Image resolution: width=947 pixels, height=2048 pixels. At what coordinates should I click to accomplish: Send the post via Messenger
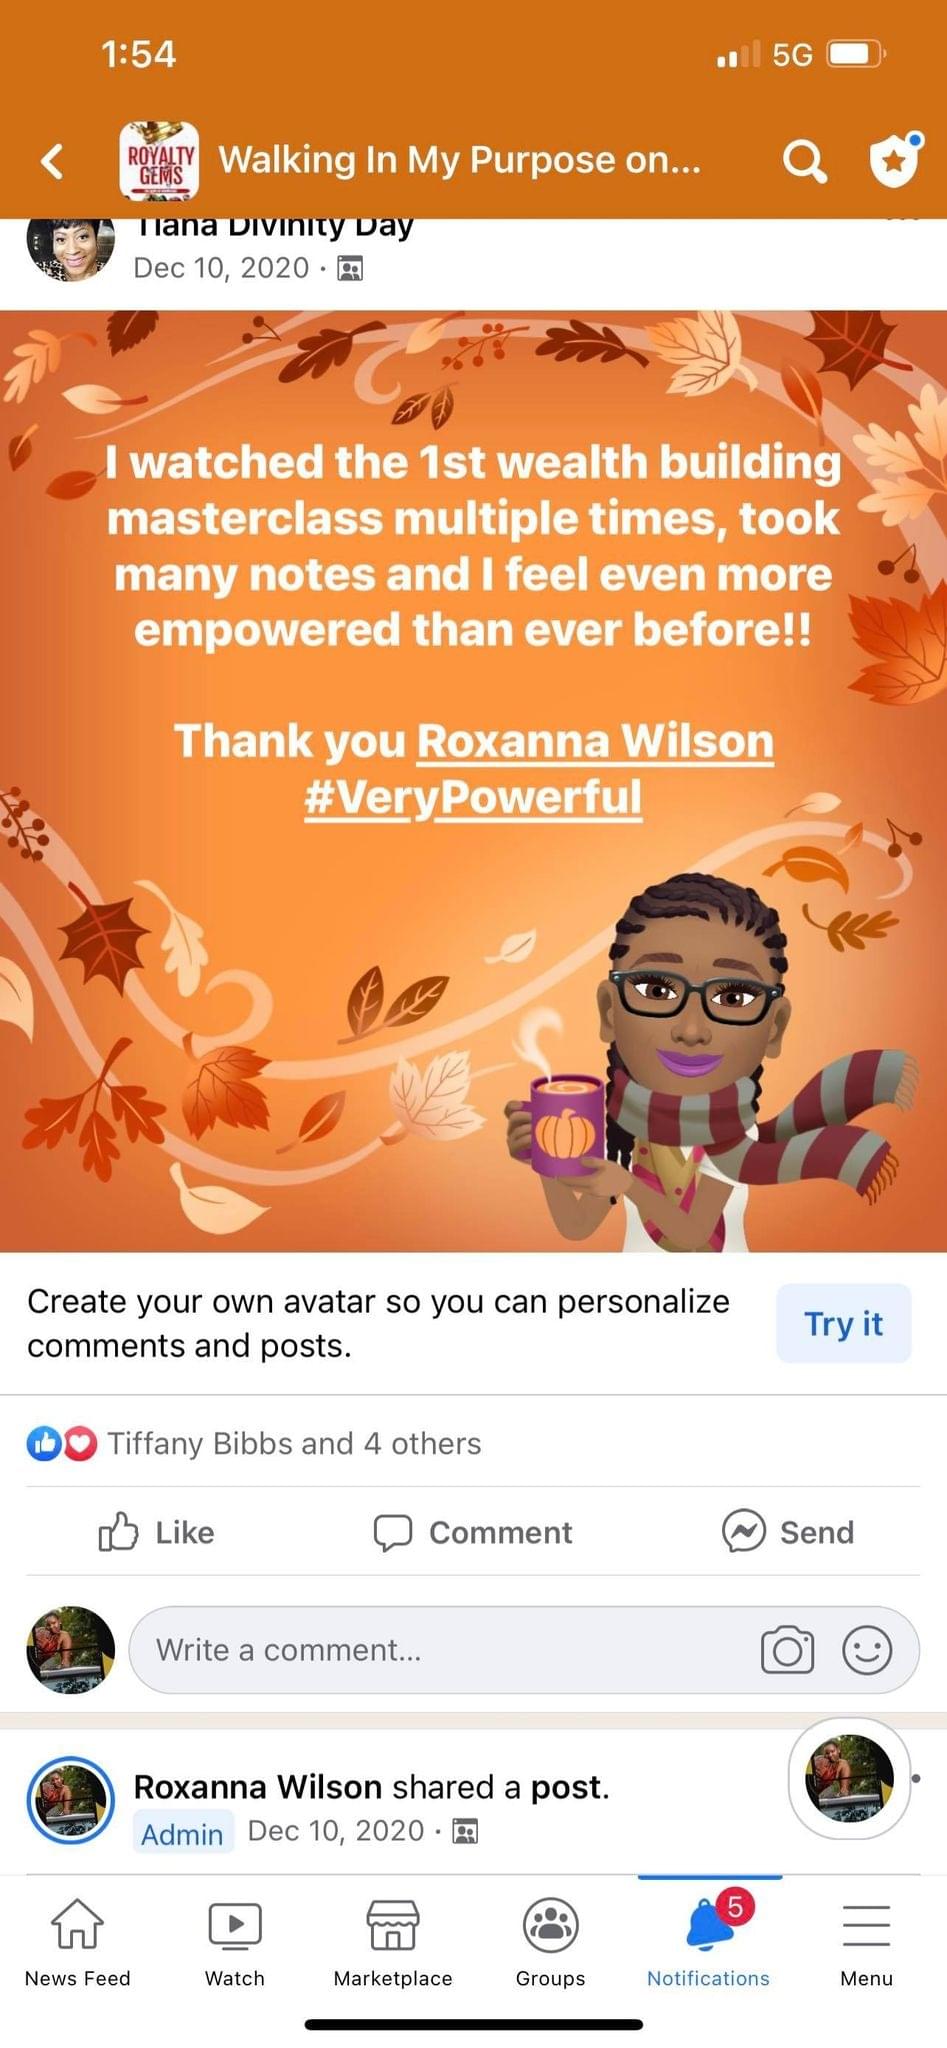788,1532
